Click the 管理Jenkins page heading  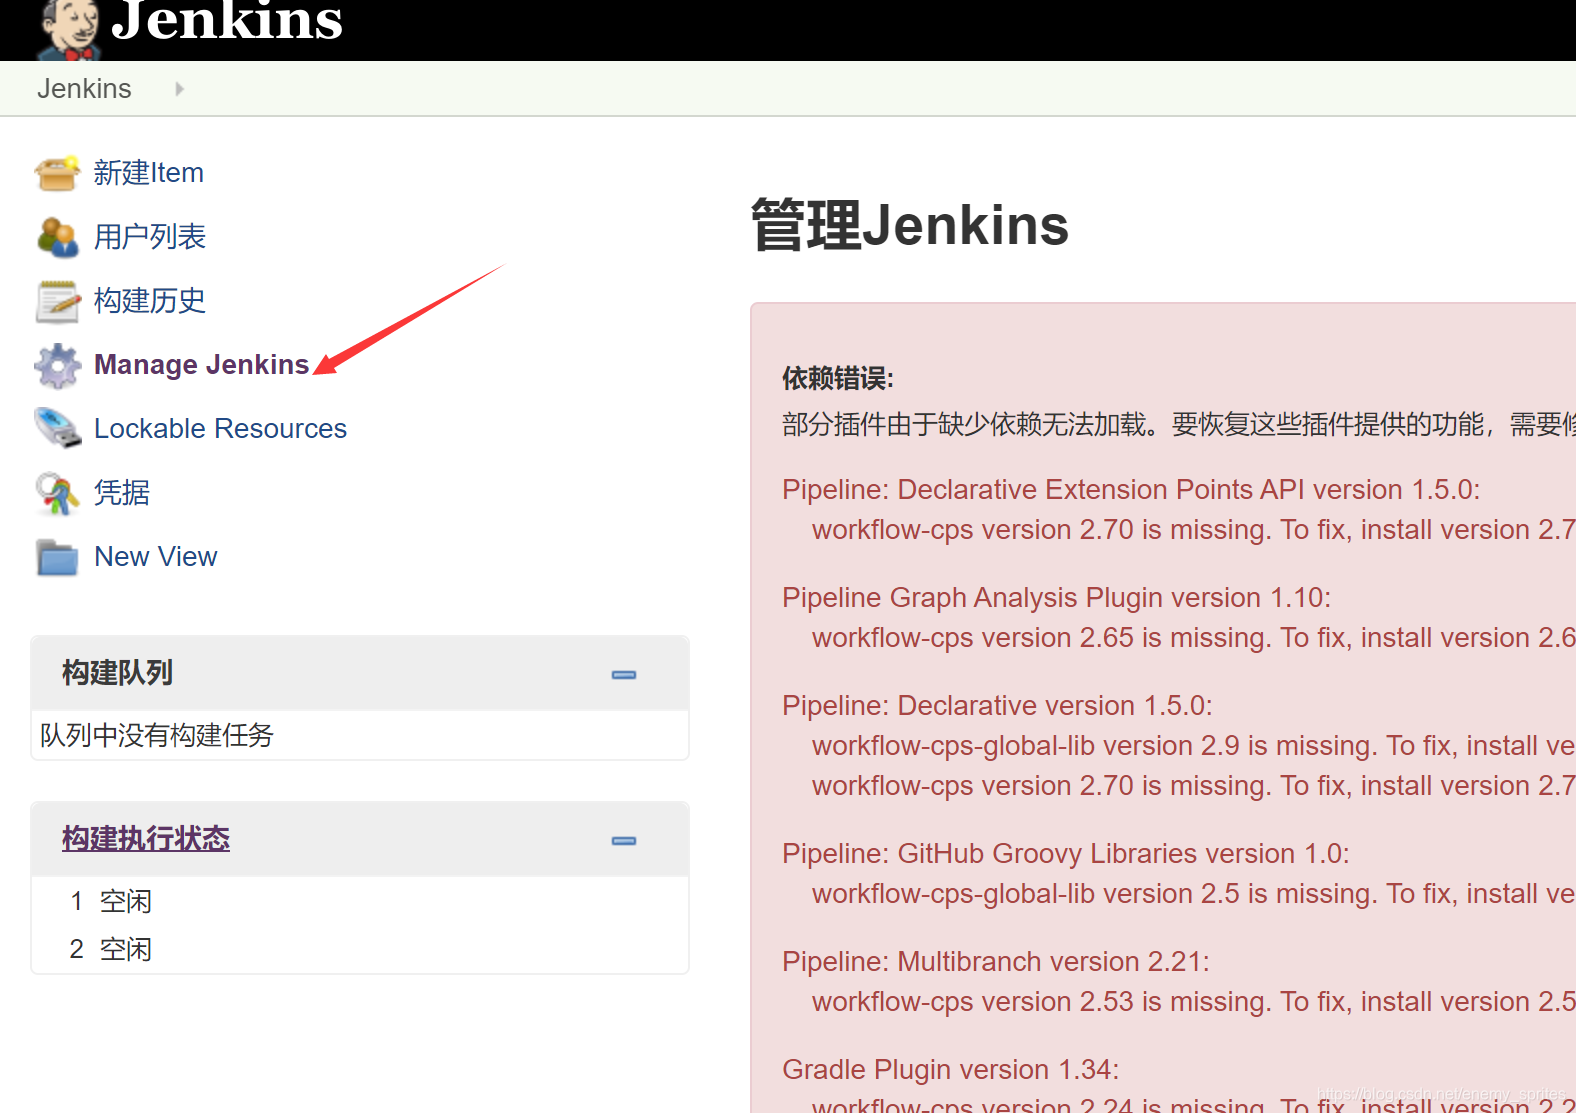point(910,225)
